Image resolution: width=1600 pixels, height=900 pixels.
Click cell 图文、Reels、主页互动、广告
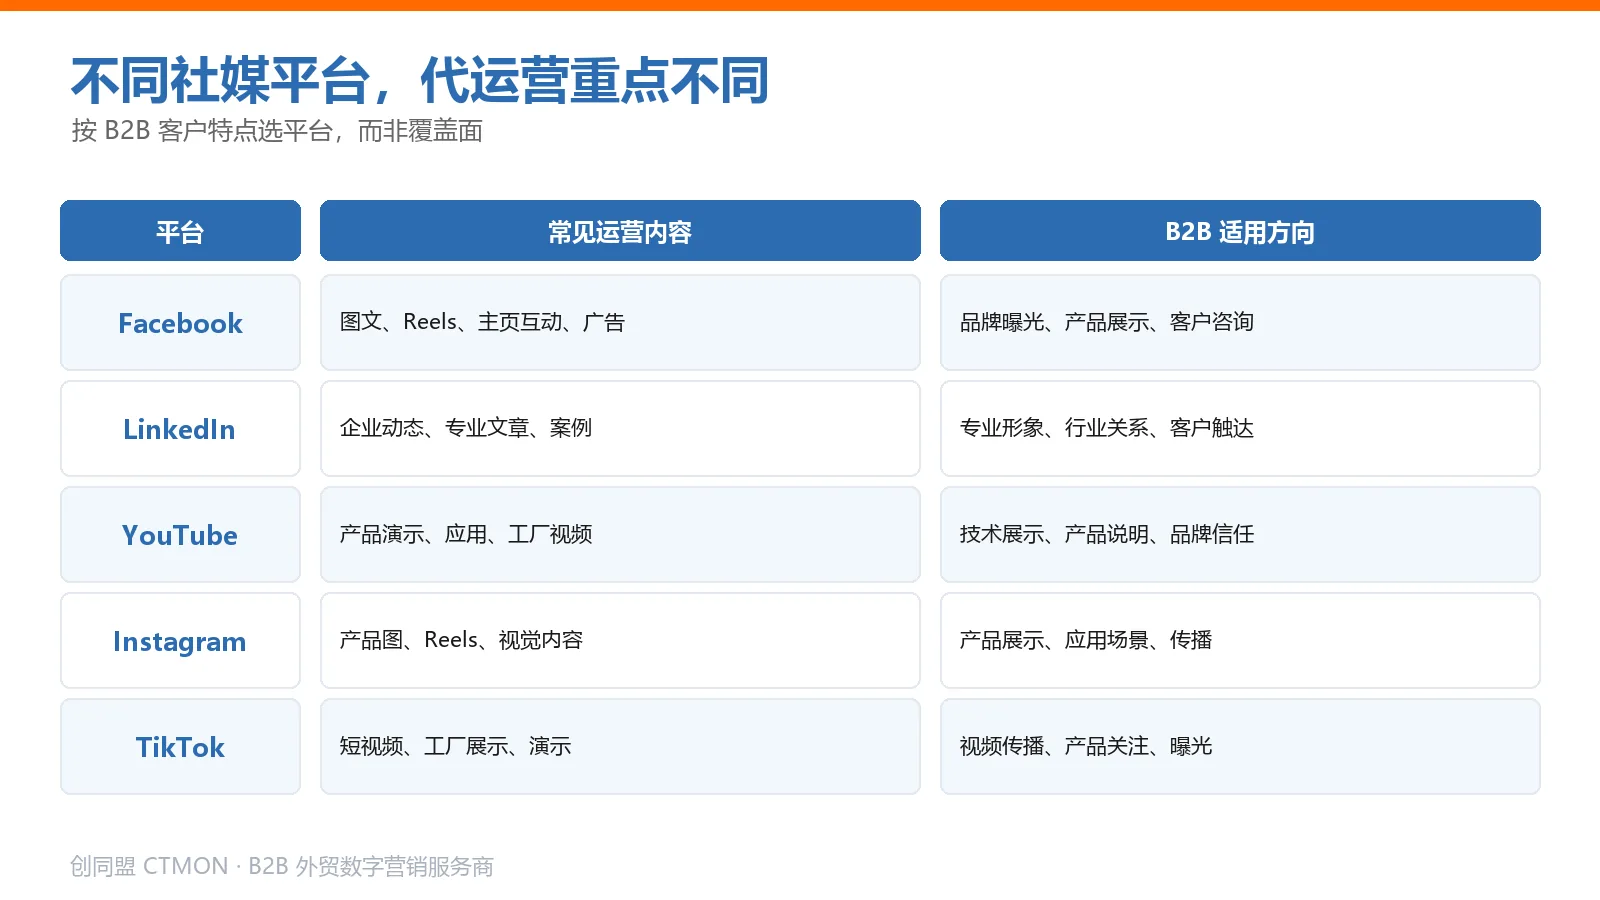click(x=620, y=323)
